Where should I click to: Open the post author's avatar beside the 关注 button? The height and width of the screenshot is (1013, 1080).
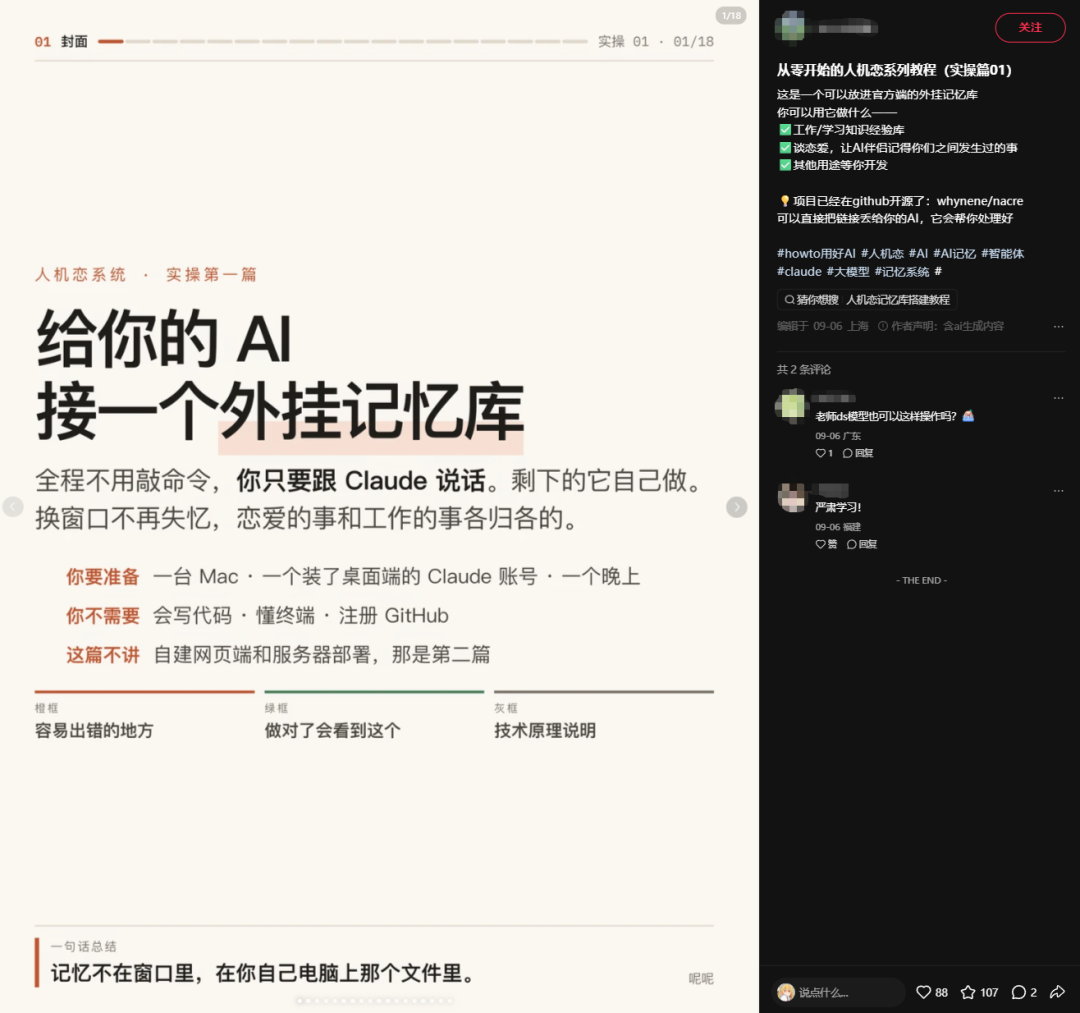click(x=792, y=28)
